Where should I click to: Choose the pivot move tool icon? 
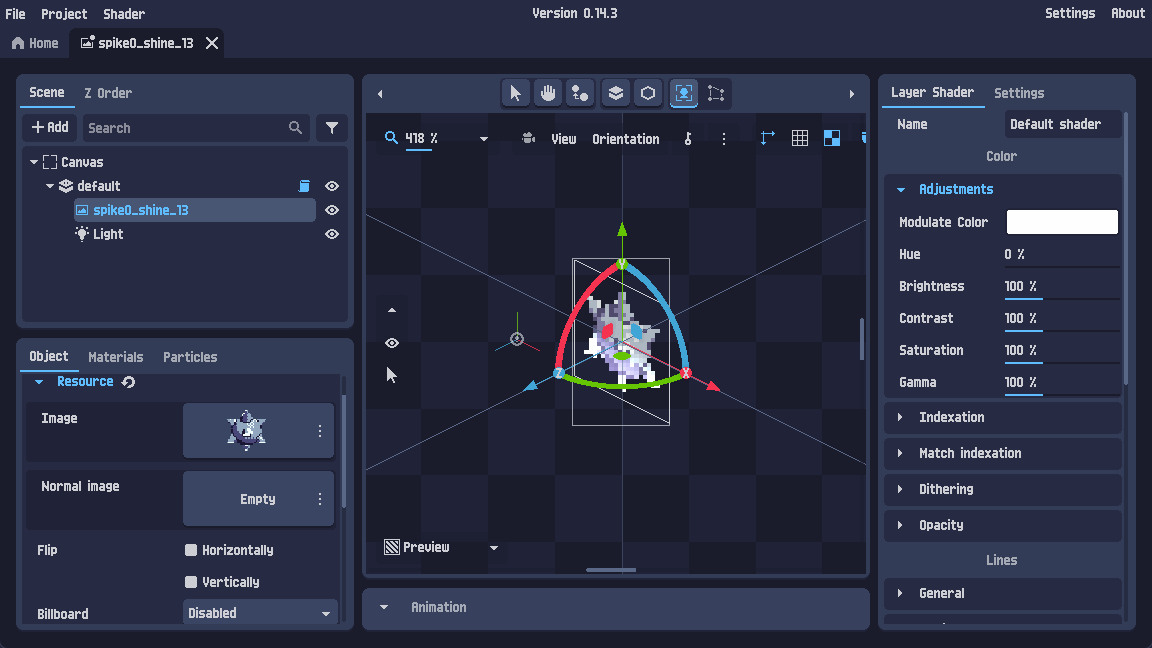580,93
